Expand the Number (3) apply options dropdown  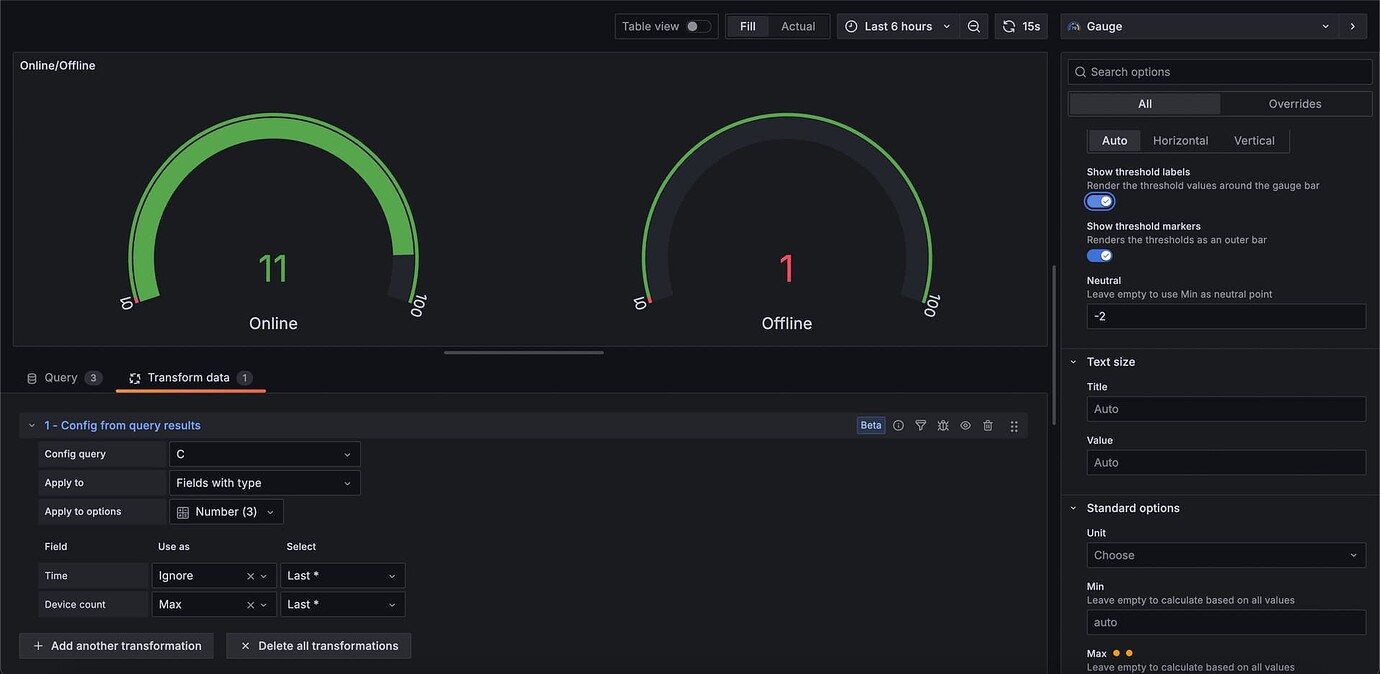point(226,511)
